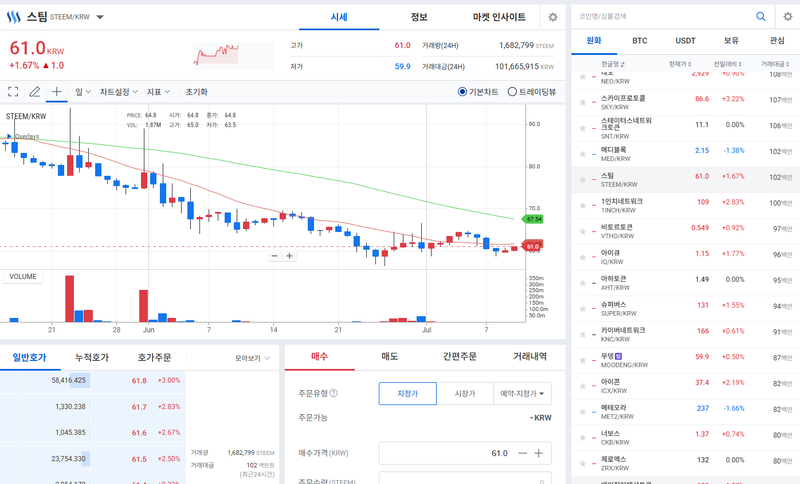Image resolution: width=800 pixels, height=484 pixels.
Task: Select the 매수 buy tab
Action: 319,356
